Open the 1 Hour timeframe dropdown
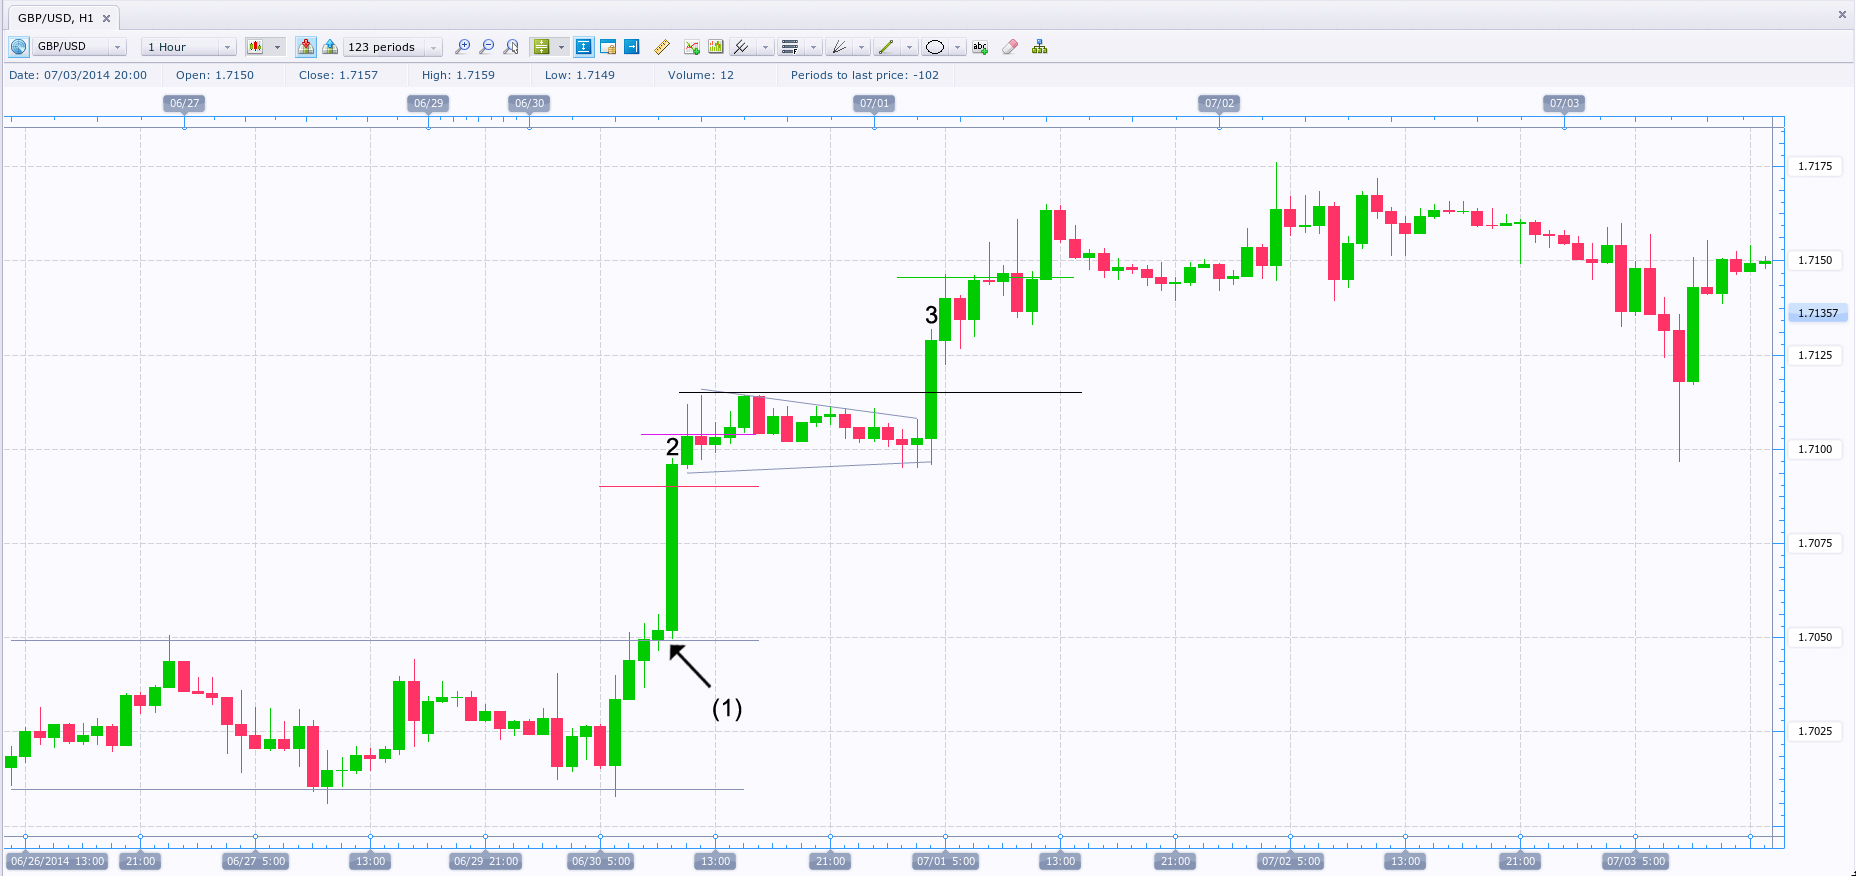This screenshot has height=876, width=1856. (189, 47)
